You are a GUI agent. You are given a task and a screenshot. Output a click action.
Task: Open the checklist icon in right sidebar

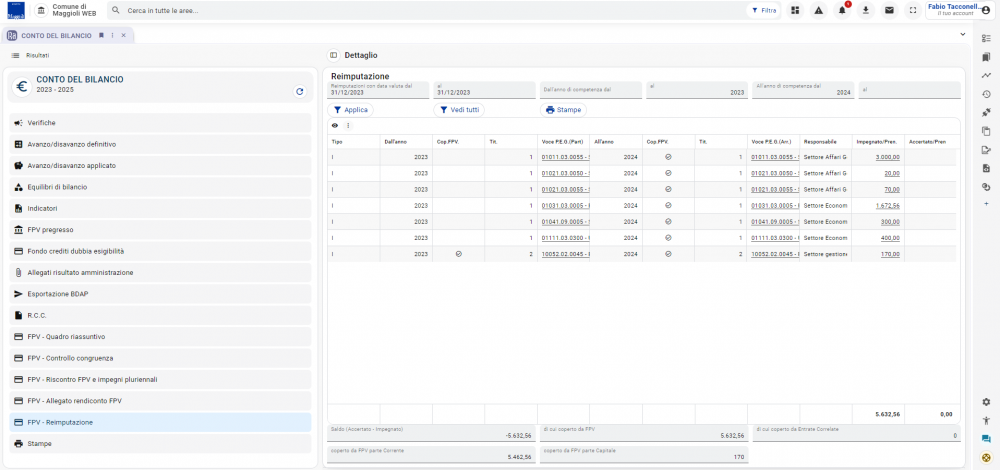[987, 38]
